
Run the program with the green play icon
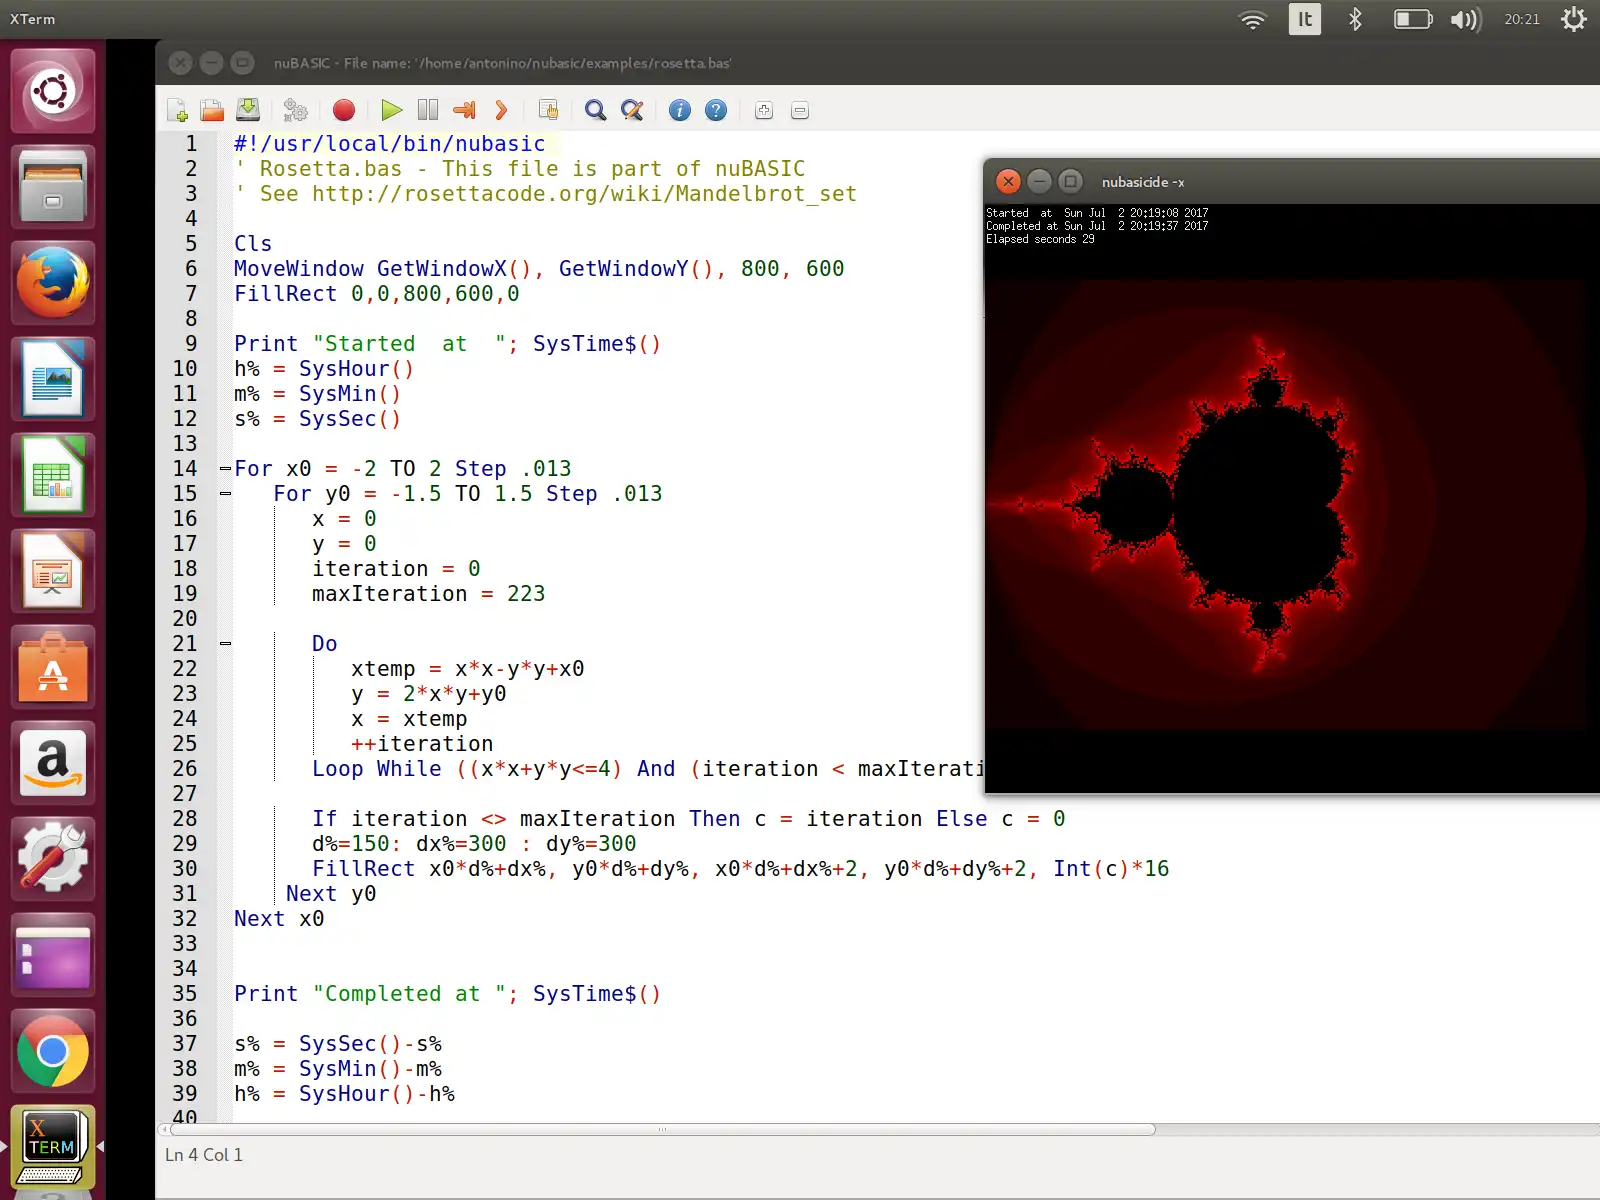(x=391, y=110)
